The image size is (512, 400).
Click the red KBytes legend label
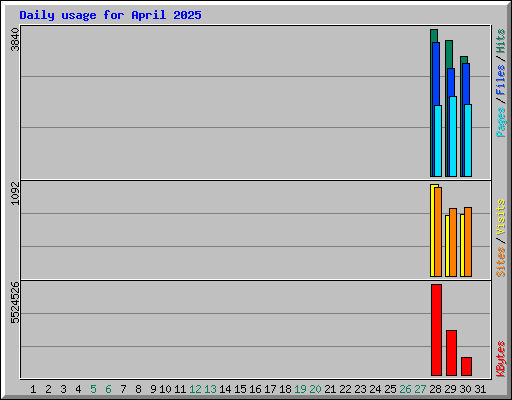point(500,359)
